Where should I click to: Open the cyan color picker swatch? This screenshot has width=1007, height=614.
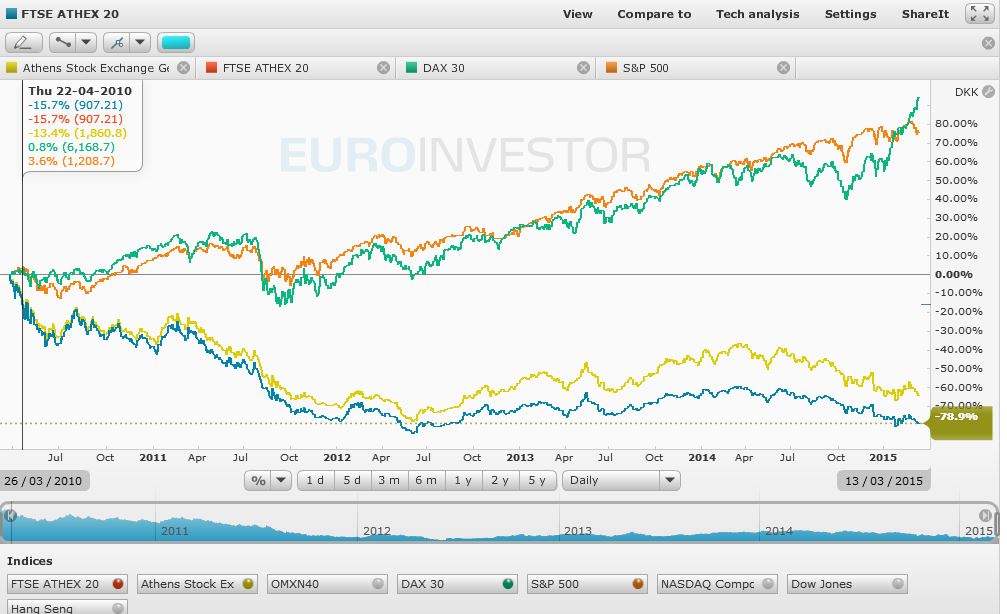tap(175, 43)
